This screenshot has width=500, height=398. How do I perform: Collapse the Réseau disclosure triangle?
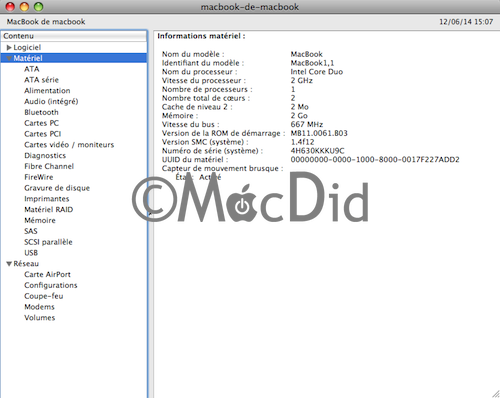pos(9,264)
